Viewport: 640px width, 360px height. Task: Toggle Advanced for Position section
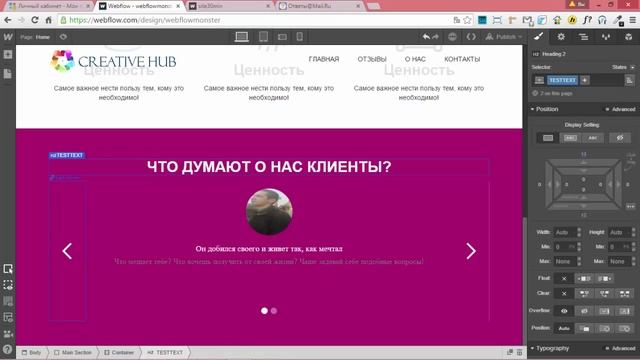click(620, 109)
